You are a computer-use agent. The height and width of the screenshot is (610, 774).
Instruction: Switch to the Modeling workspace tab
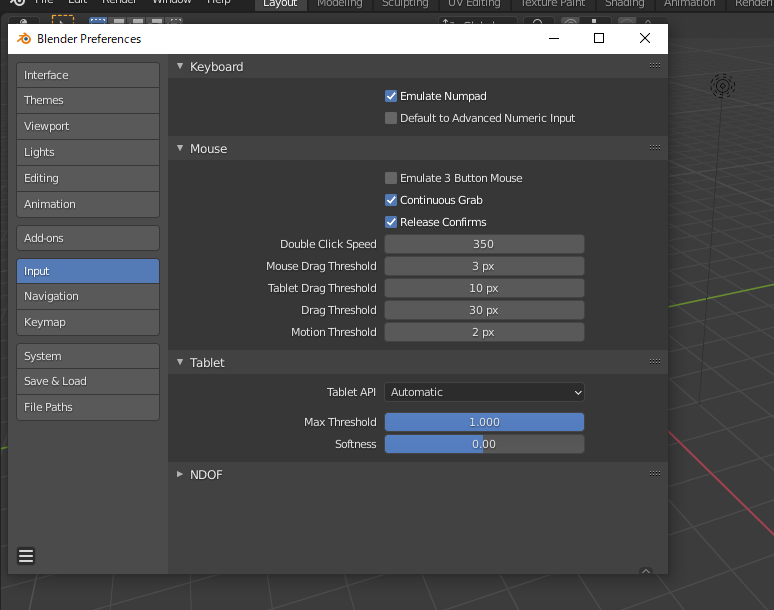(340, 4)
